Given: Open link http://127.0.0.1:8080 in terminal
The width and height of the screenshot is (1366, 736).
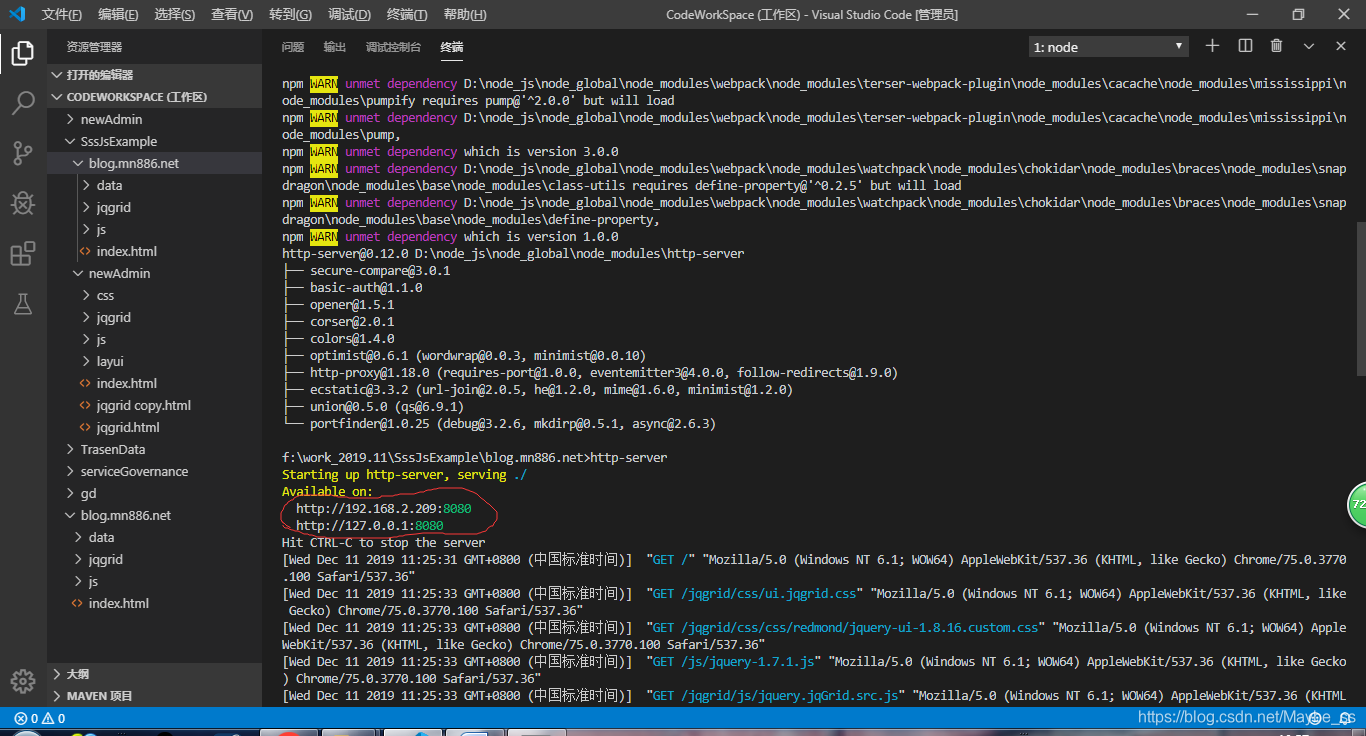Looking at the screenshot, I should [x=370, y=526].
